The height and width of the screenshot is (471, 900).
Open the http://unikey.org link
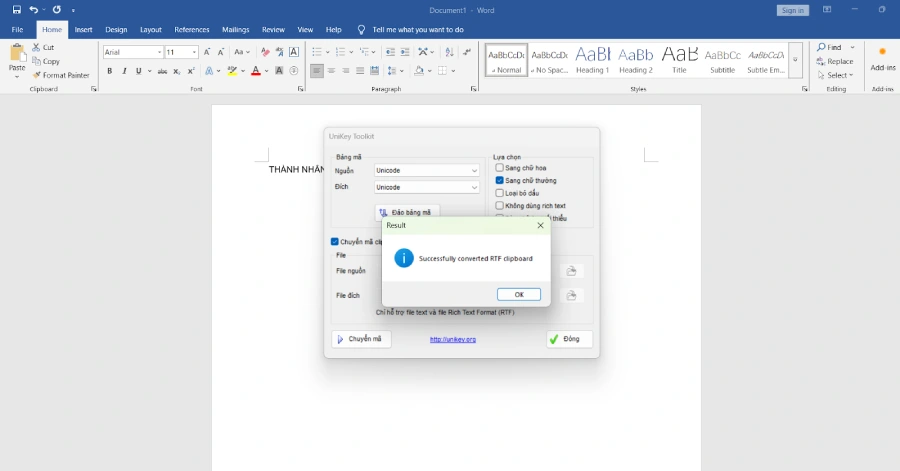pyautogui.click(x=453, y=340)
